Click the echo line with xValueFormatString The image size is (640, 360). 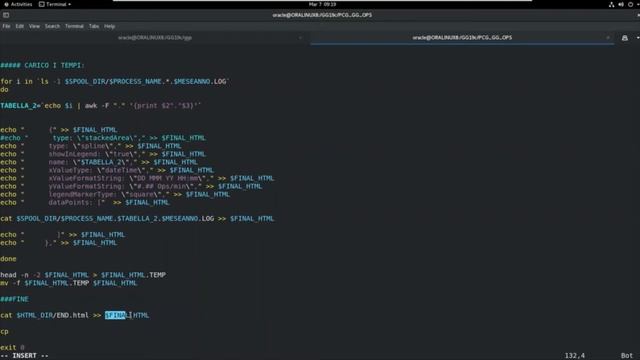pos(137,178)
